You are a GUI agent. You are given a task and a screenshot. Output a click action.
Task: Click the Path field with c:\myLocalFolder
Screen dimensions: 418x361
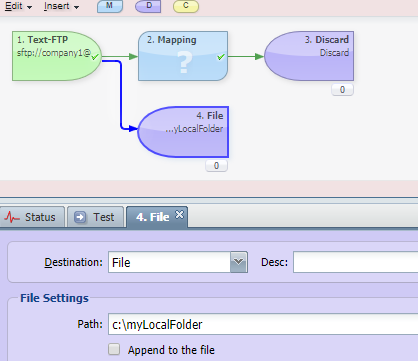pyautogui.click(x=263, y=324)
